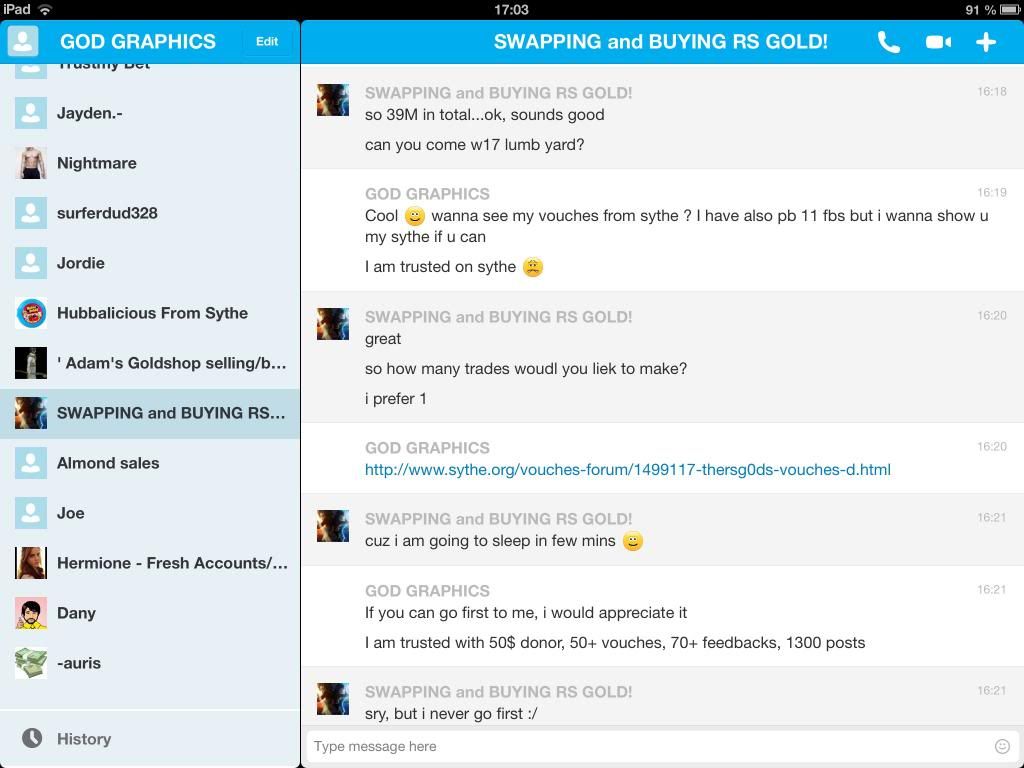Viewport: 1024px width, 768px height.
Task: Open the sythe.org vouches forum link
Action: pyautogui.click(x=627, y=469)
